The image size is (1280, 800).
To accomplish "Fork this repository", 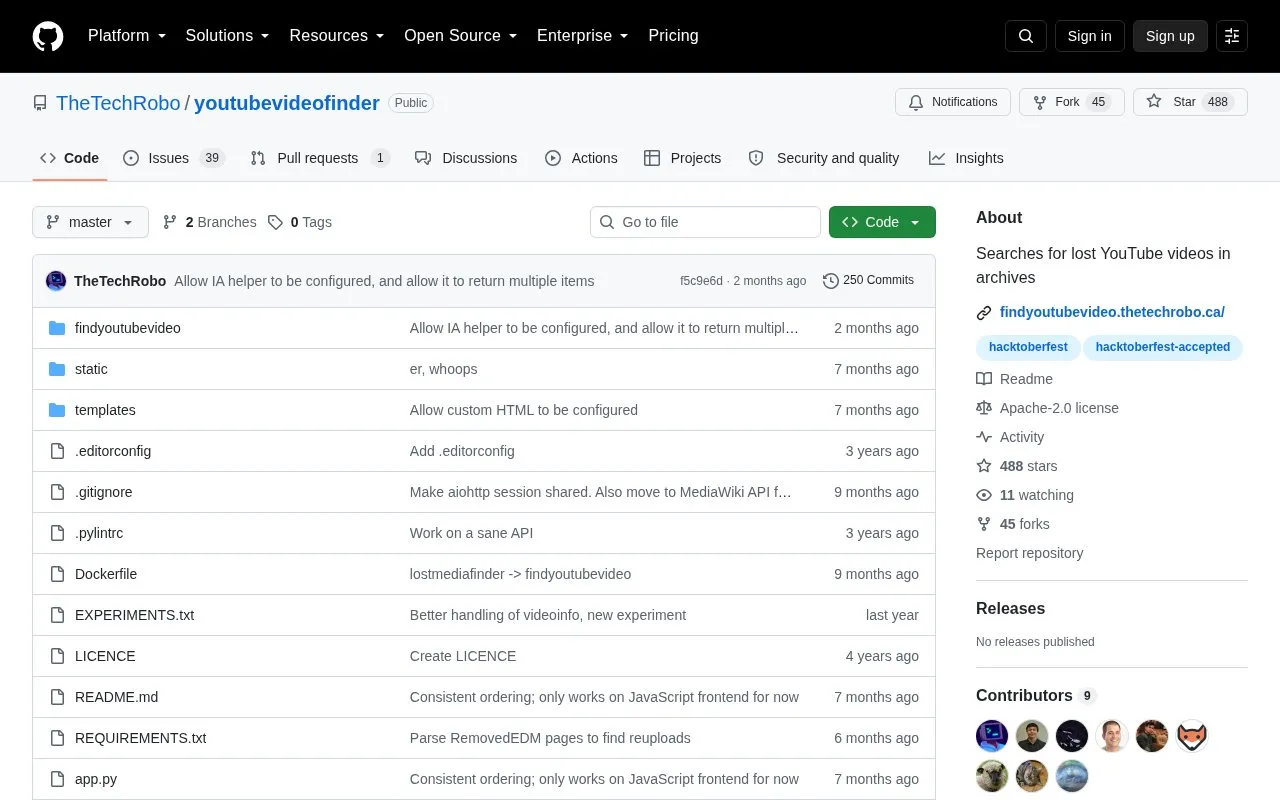I will tap(1072, 102).
